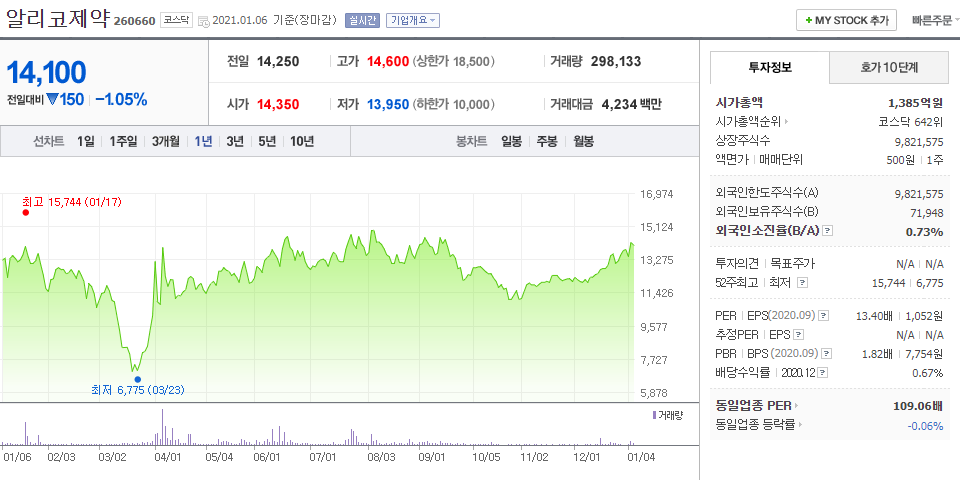Click the current price 14,100
Viewport: 961px width, 480px height.
(x=47, y=72)
